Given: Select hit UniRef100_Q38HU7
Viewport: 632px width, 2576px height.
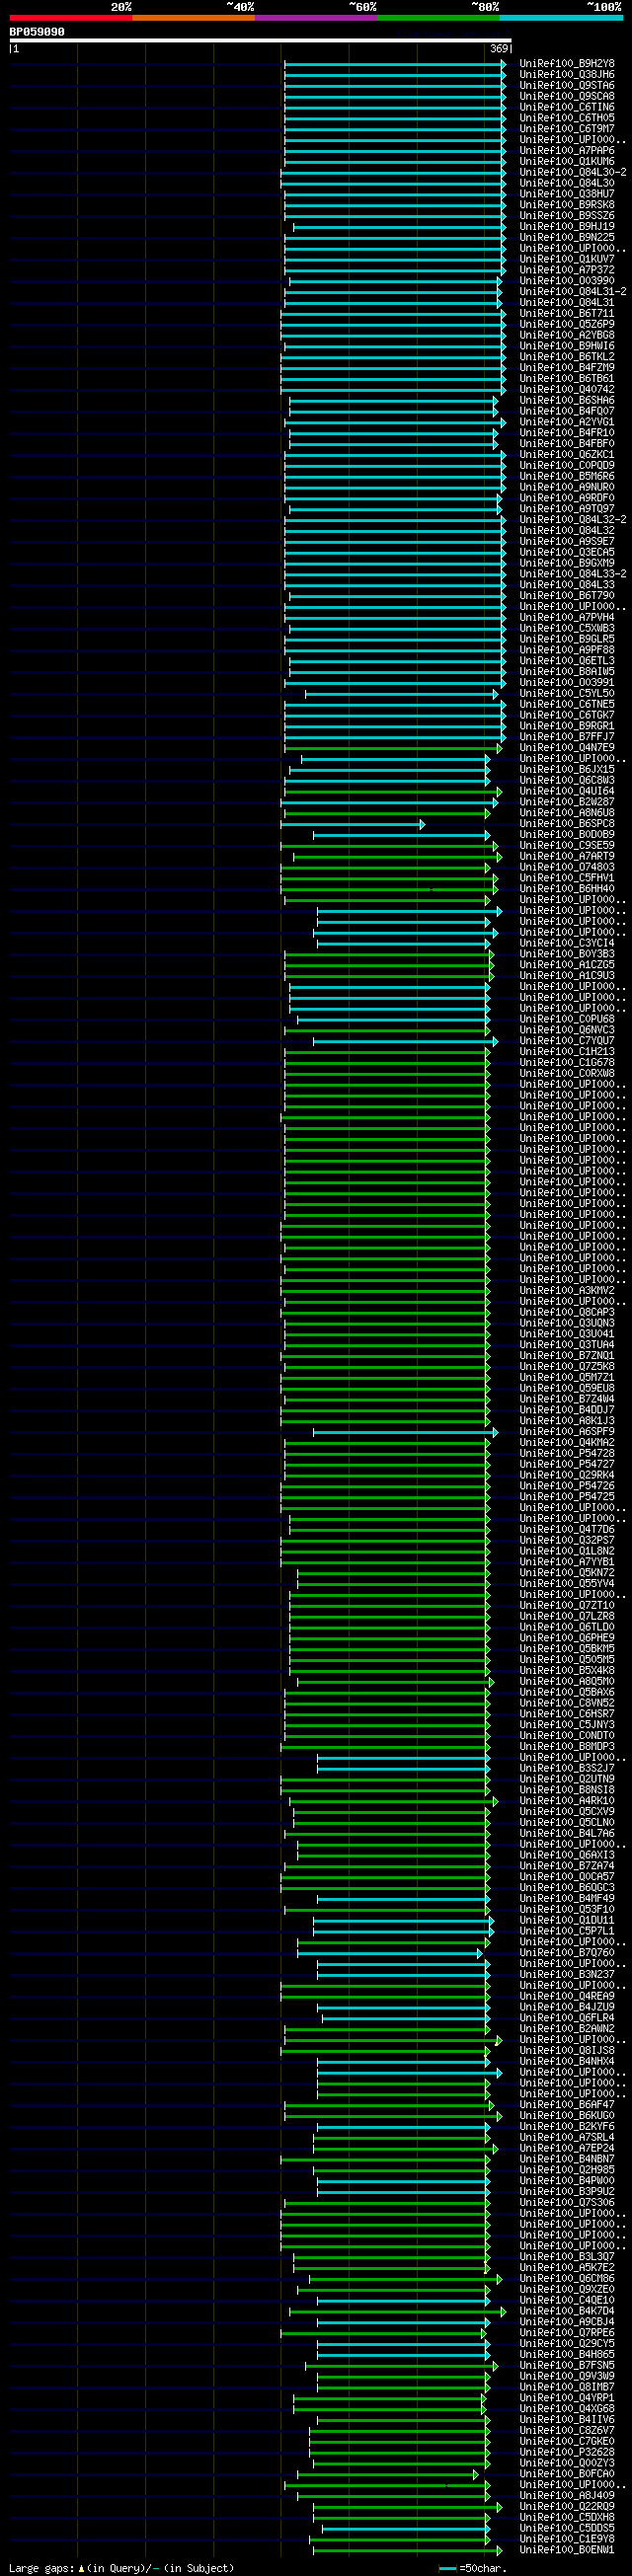Looking at the screenshot, I should pos(567,194).
